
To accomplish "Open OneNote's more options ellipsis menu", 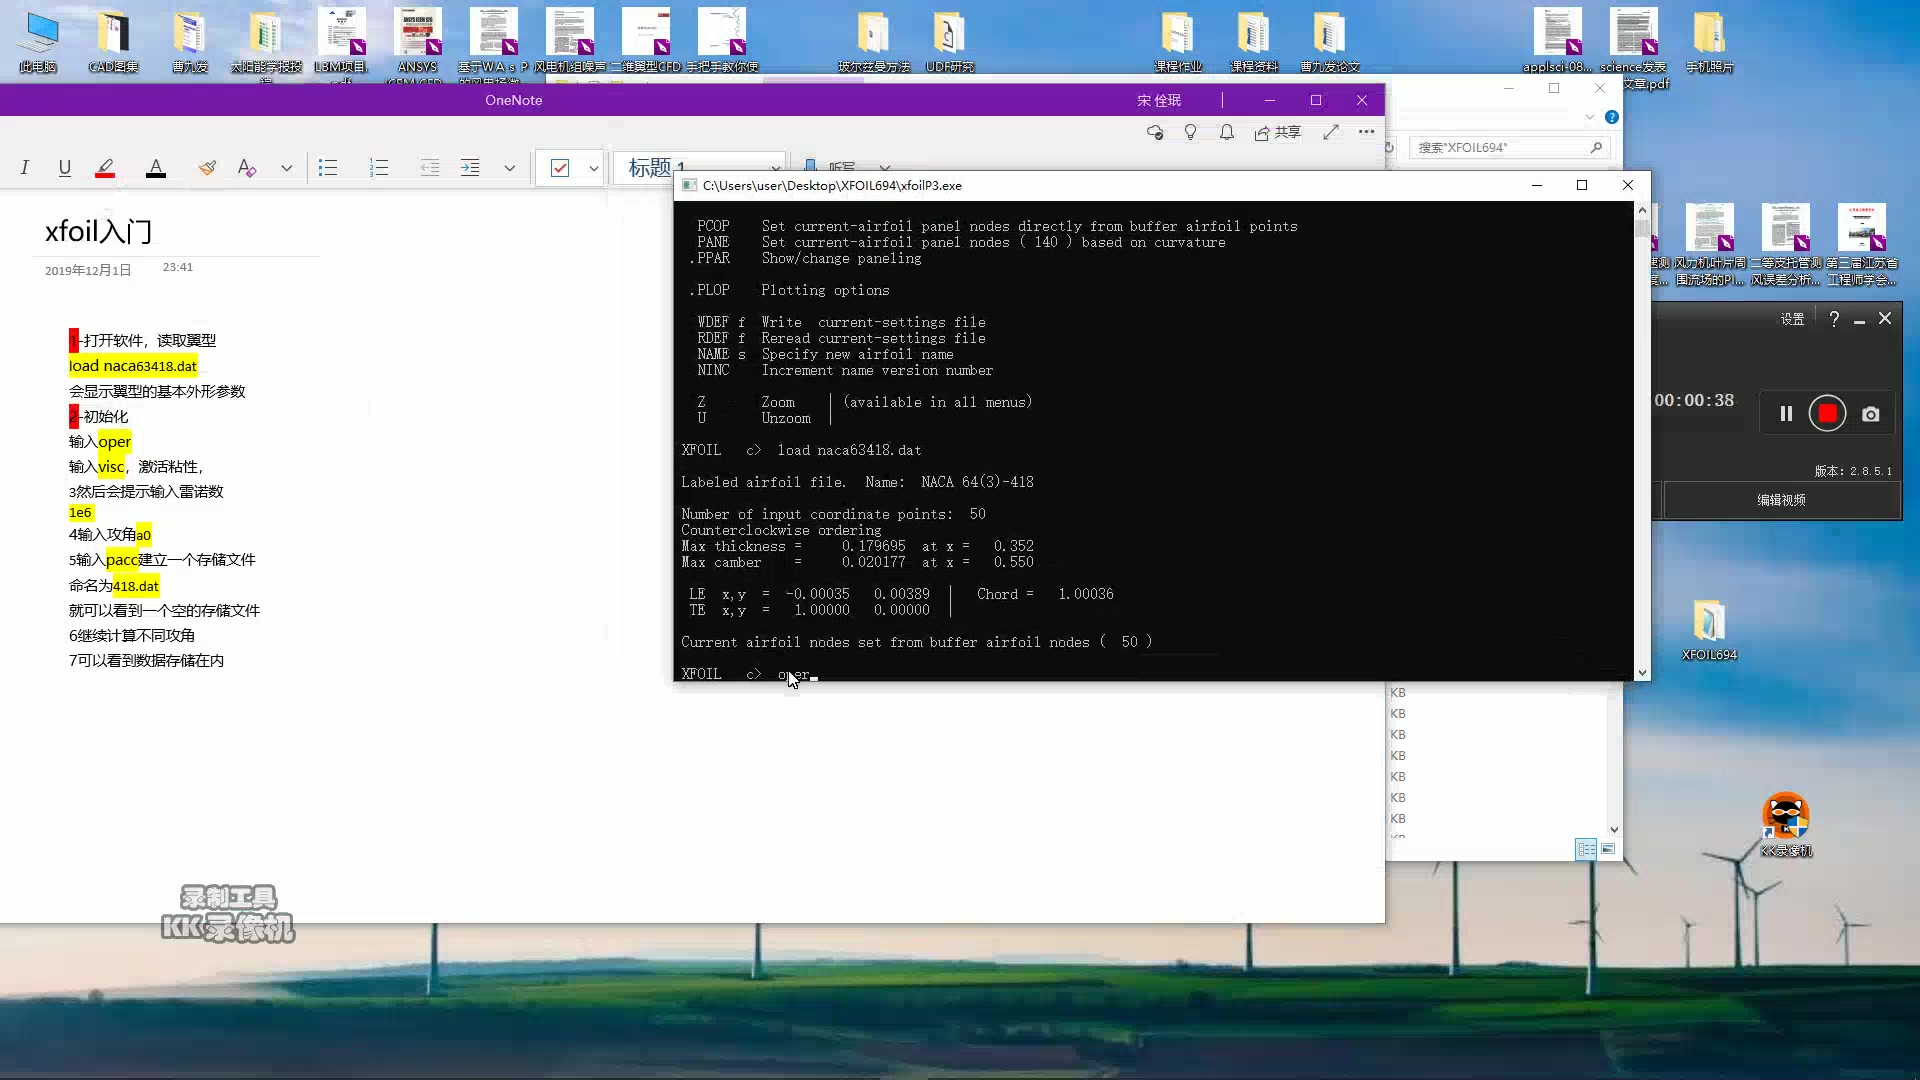I will [1366, 132].
